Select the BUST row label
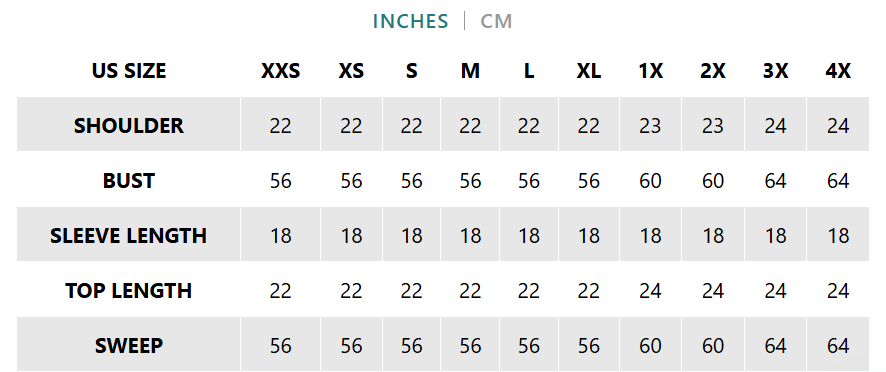This screenshot has width=886, height=372. (x=129, y=181)
